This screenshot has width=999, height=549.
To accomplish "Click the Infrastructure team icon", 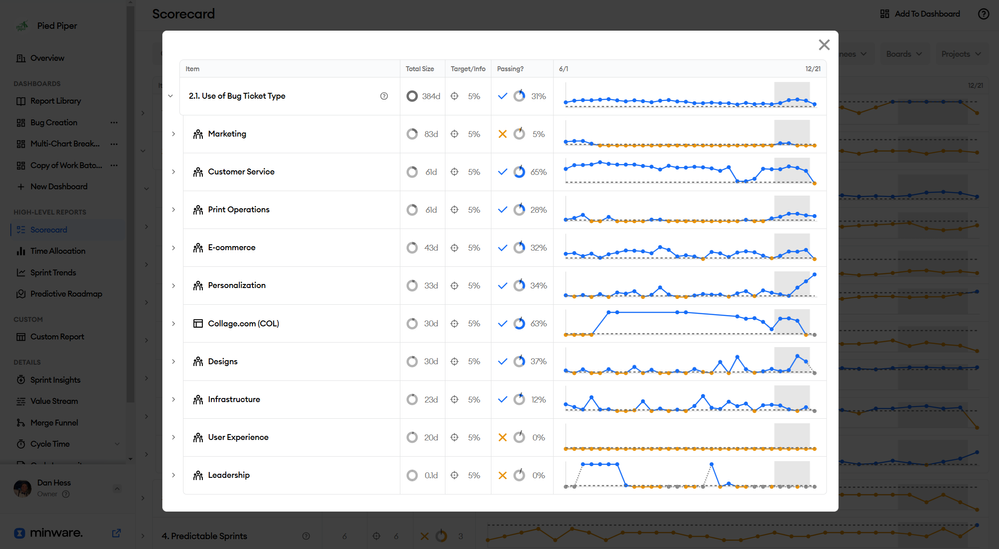I will [x=198, y=399].
